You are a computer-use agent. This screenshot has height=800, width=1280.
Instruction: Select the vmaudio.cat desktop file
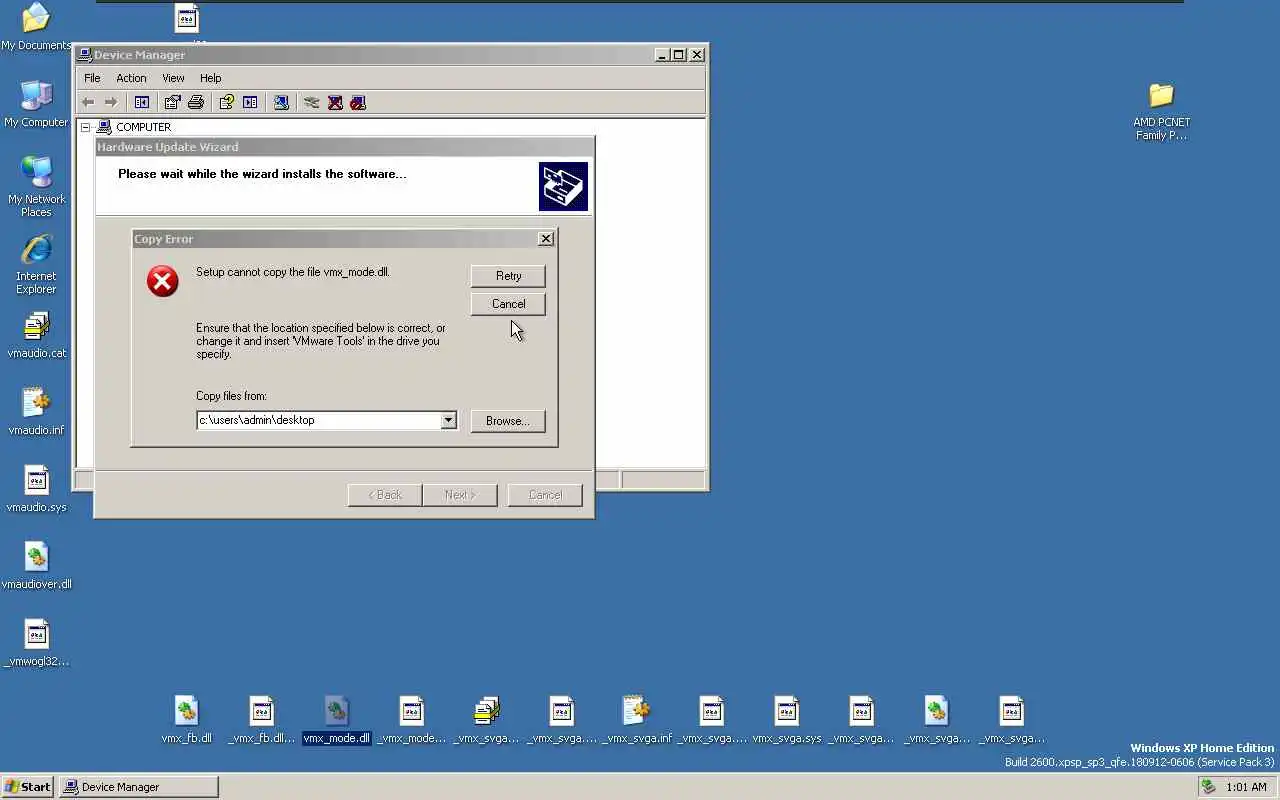coord(36,335)
